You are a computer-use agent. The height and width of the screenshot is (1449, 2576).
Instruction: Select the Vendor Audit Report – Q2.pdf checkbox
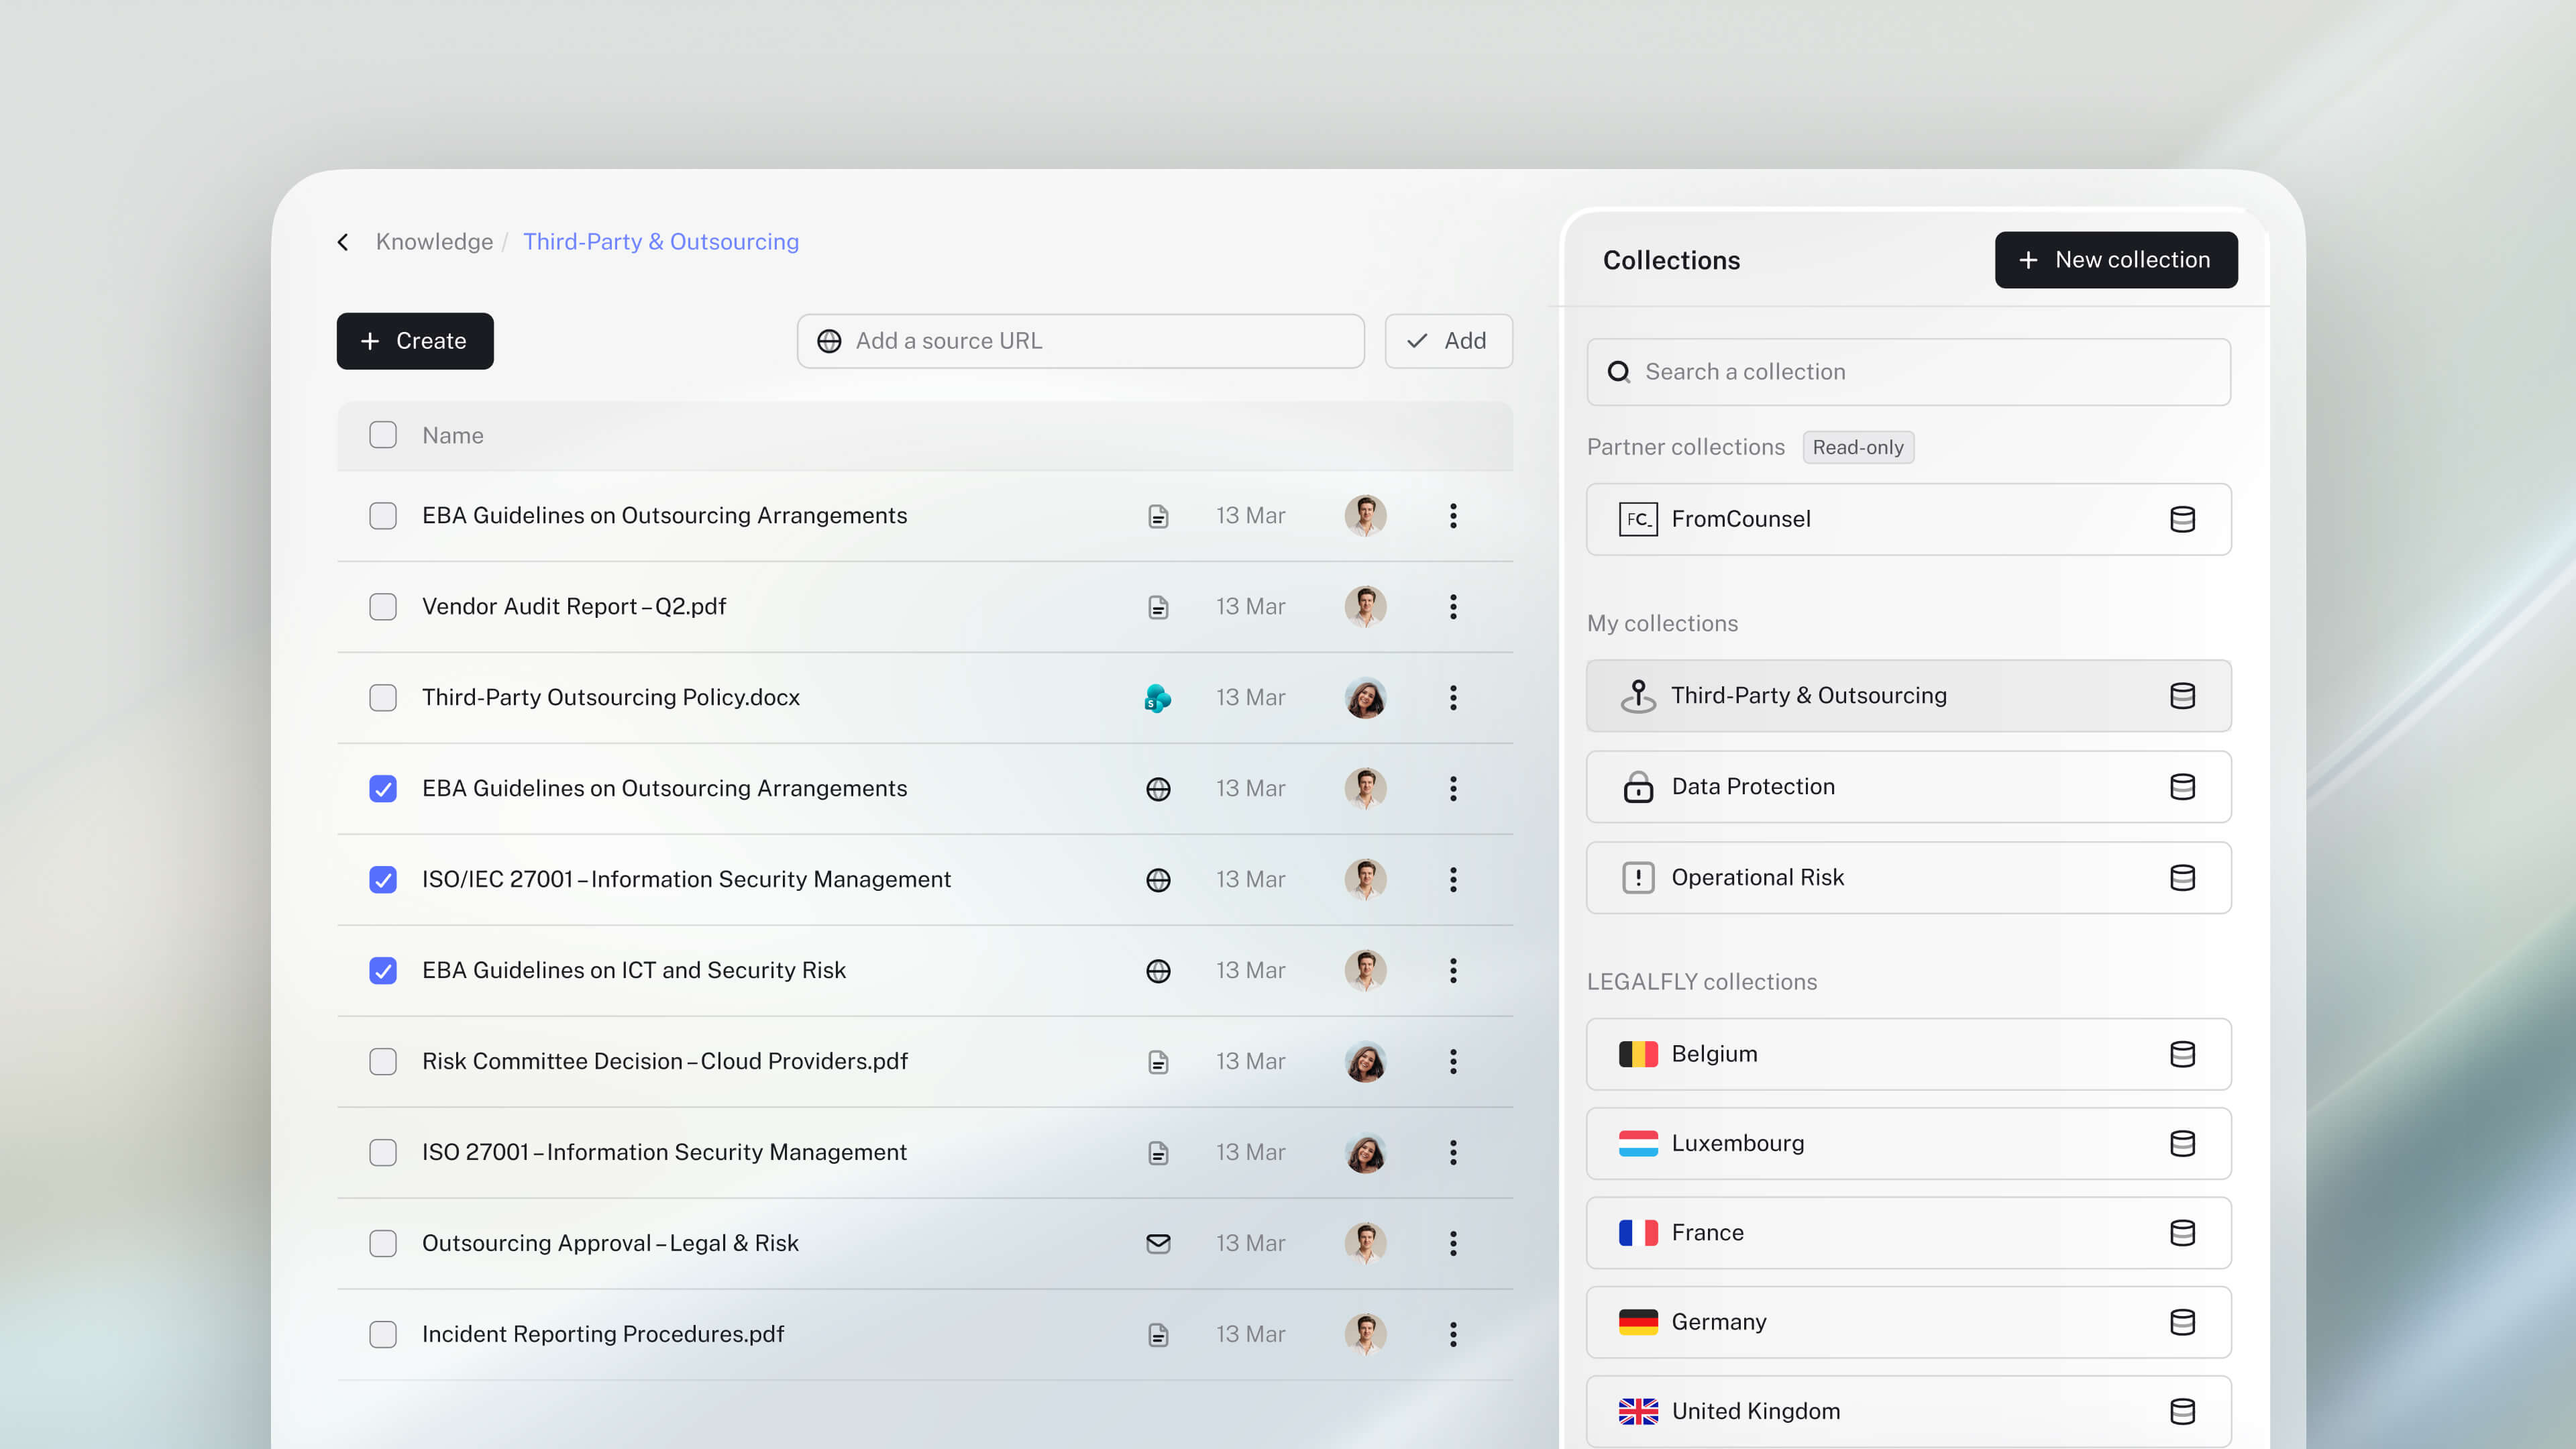pos(383,607)
